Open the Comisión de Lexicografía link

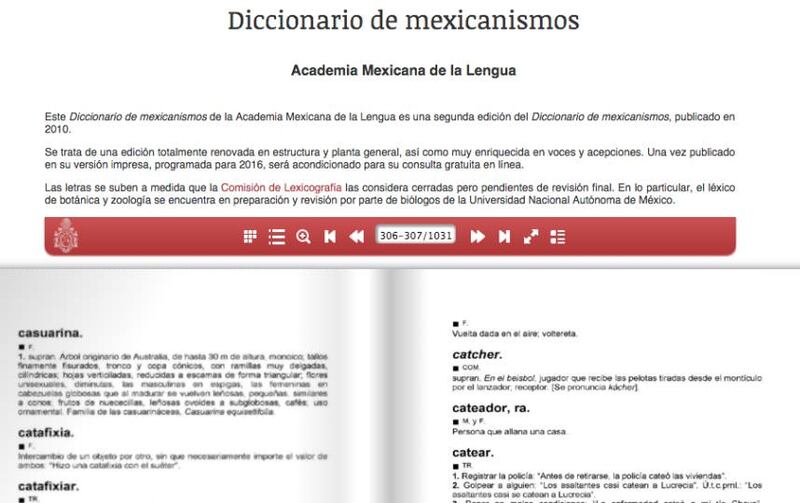tap(281, 188)
